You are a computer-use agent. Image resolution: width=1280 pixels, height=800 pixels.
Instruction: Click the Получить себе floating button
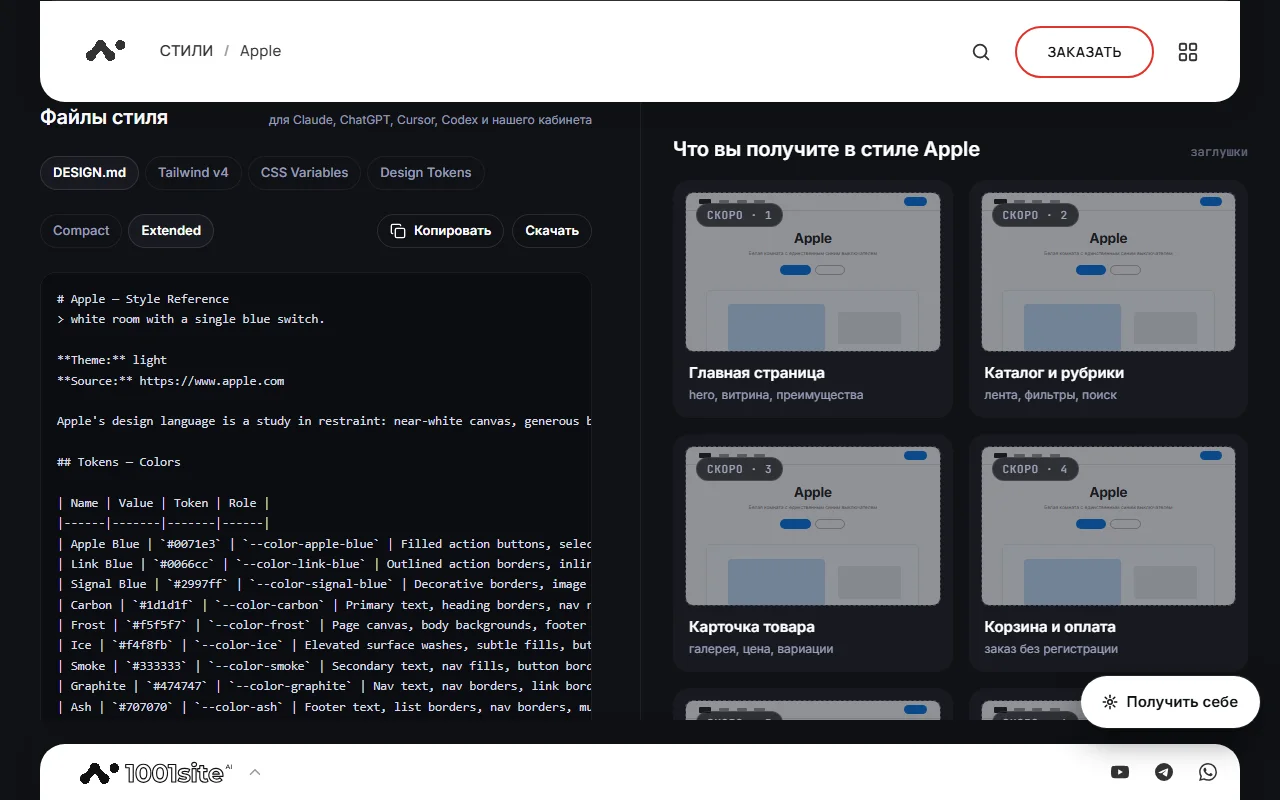1170,702
